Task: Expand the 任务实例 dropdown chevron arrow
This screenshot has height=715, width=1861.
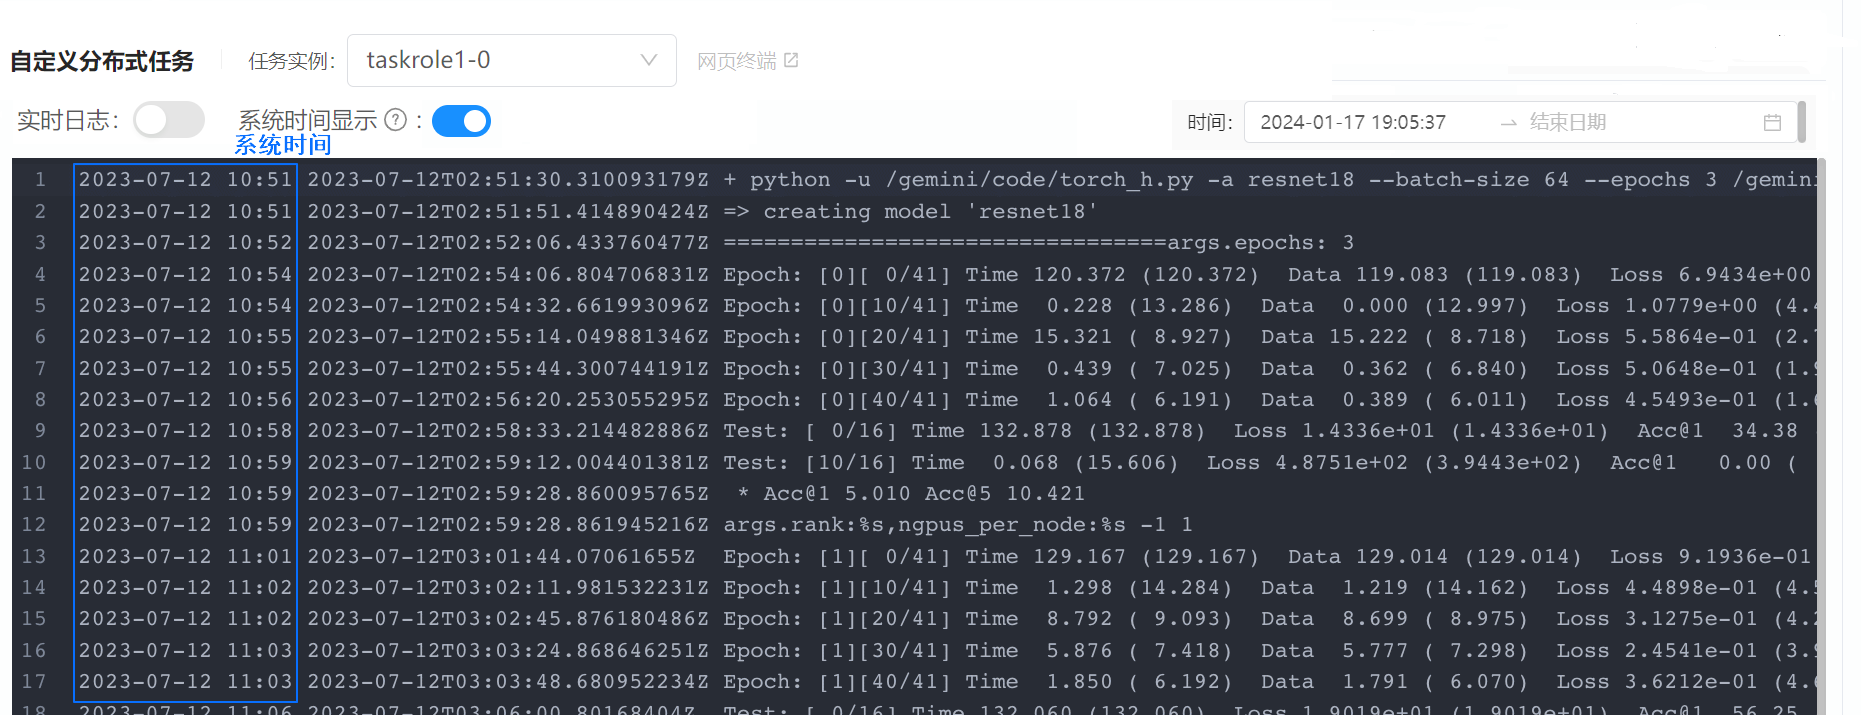Action: point(648,61)
